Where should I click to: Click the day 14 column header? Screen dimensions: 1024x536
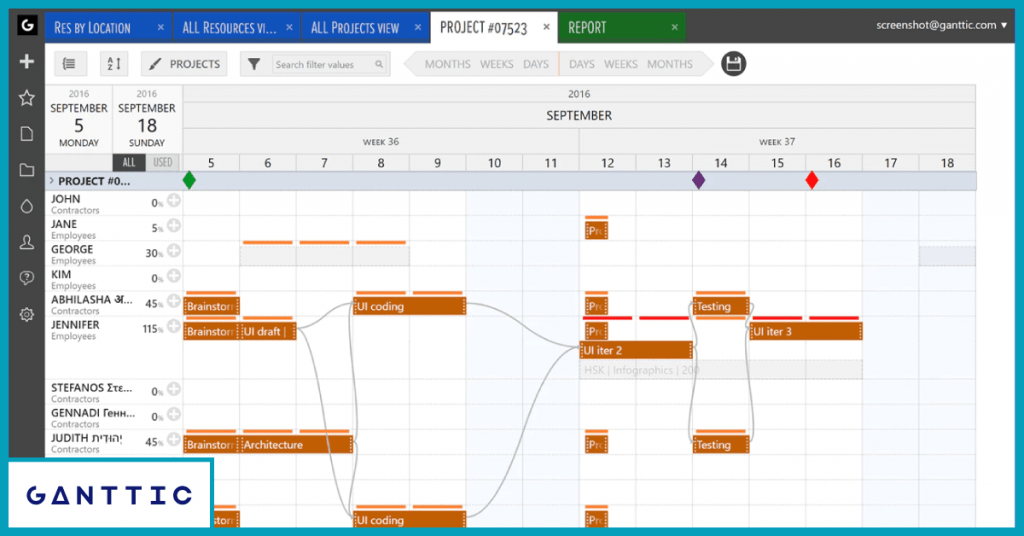(721, 163)
